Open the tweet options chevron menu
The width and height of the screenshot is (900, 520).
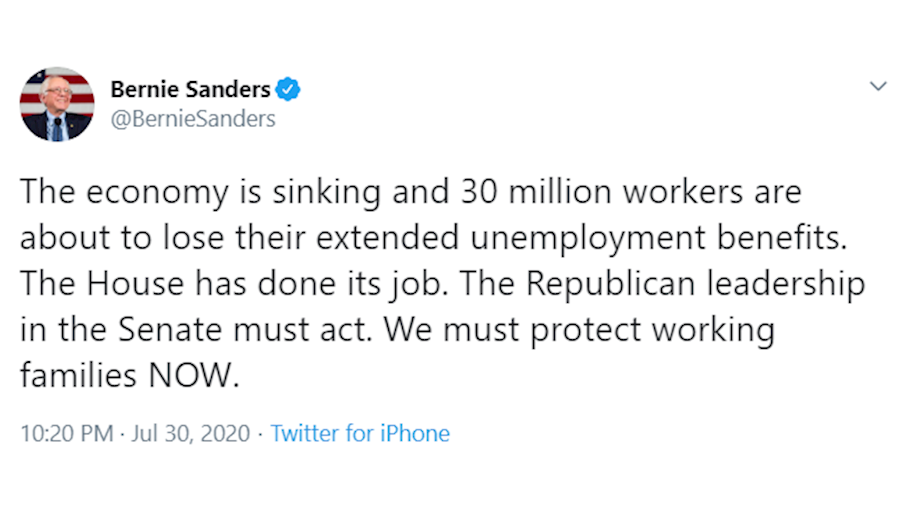[x=878, y=87]
